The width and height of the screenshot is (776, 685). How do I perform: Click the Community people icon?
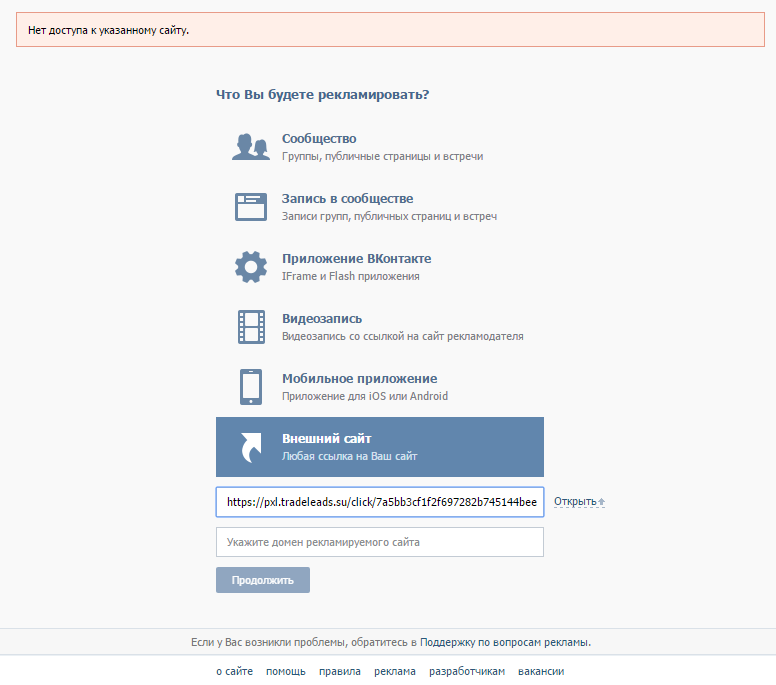tap(251, 147)
